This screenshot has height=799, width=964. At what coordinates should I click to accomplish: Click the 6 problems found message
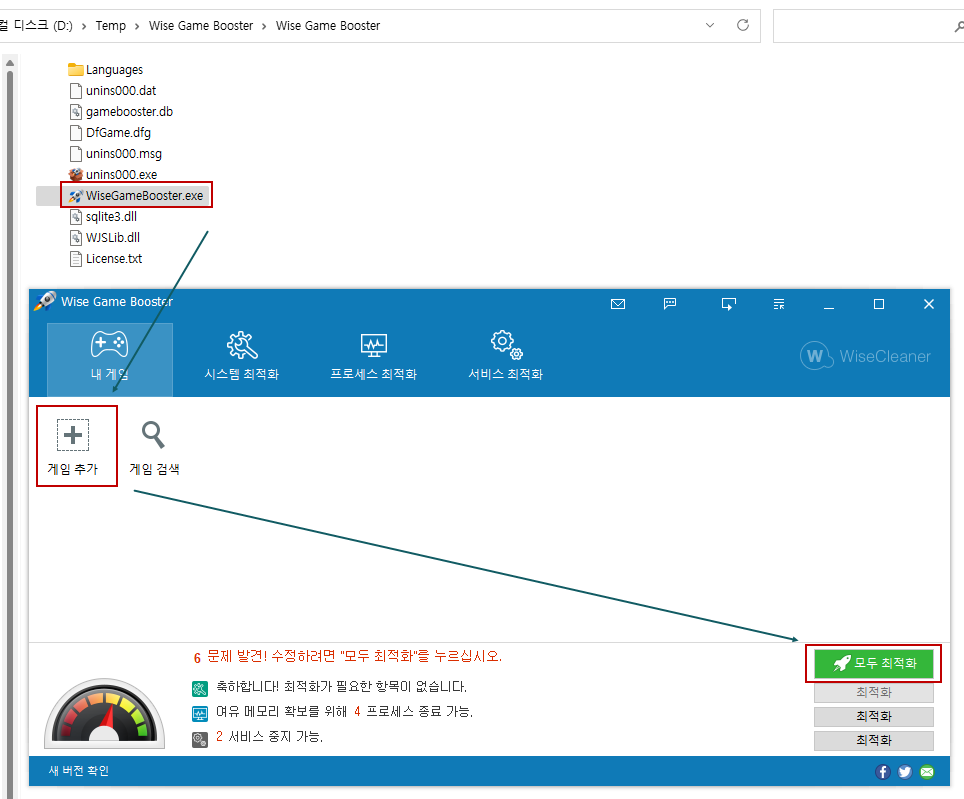[x=348, y=656]
